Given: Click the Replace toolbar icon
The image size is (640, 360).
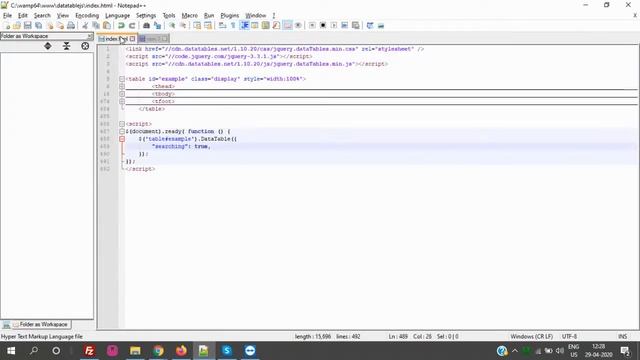Looking at the screenshot, I should (157, 25).
